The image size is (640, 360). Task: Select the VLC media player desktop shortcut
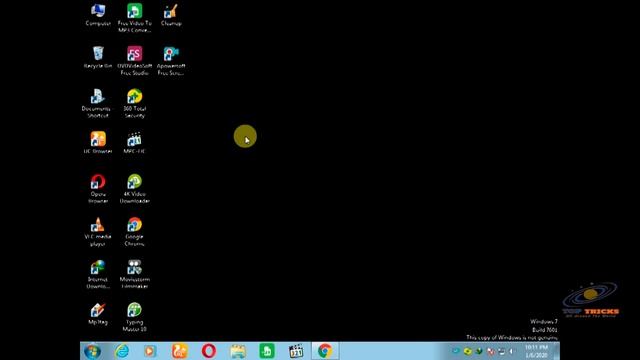point(98,232)
